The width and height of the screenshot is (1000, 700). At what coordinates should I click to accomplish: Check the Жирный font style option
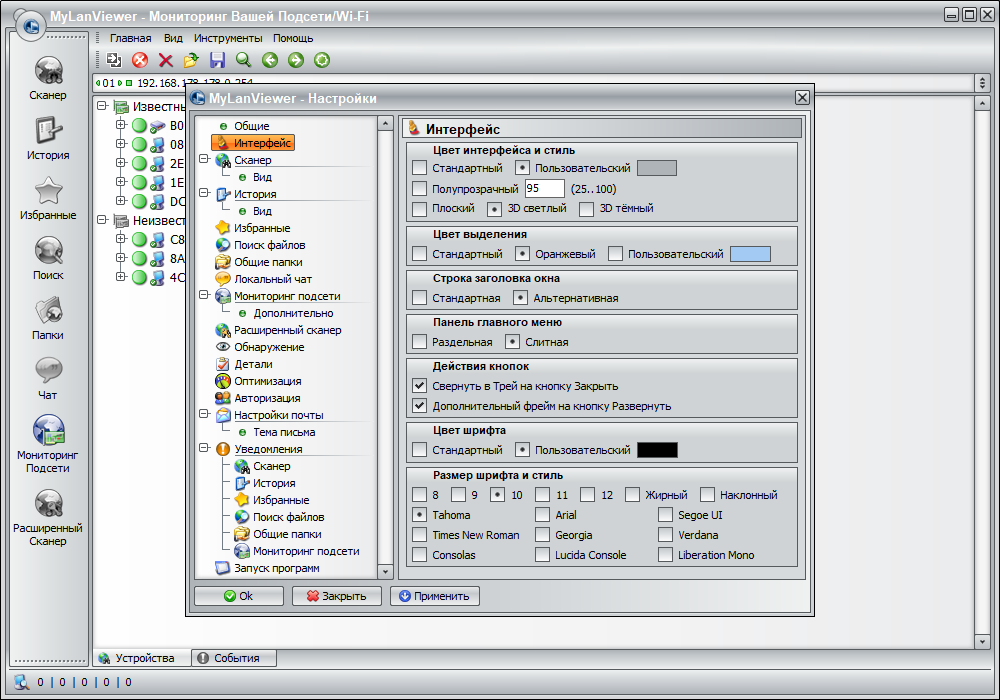pos(632,494)
